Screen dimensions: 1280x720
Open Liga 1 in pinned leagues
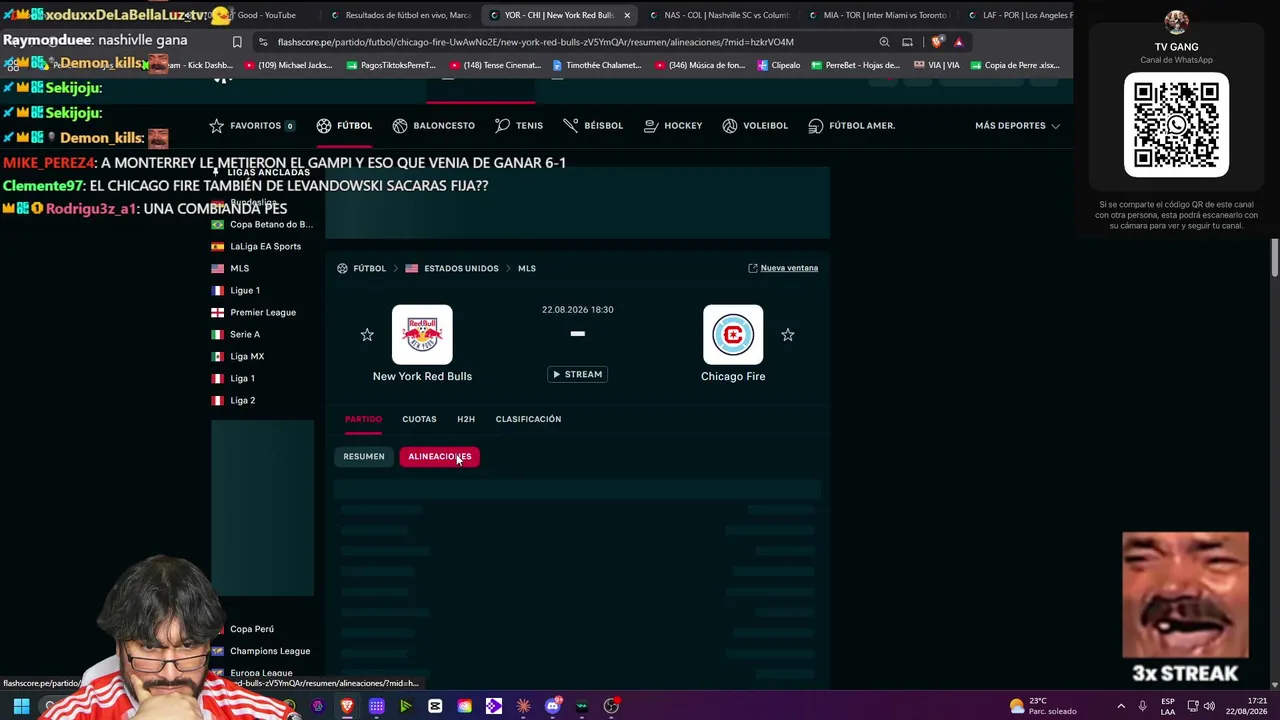click(x=233, y=379)
